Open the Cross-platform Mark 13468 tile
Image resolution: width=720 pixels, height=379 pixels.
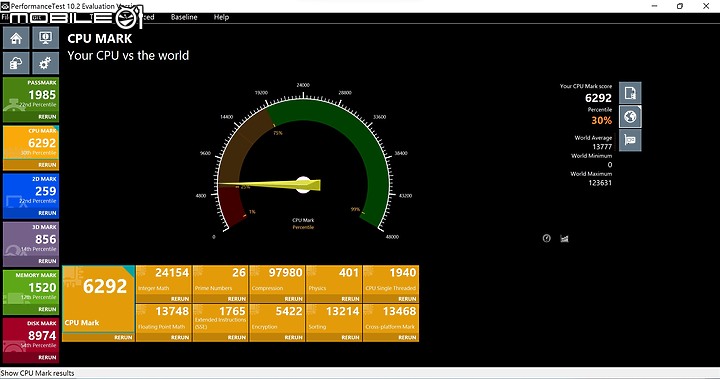pos(391,318)
